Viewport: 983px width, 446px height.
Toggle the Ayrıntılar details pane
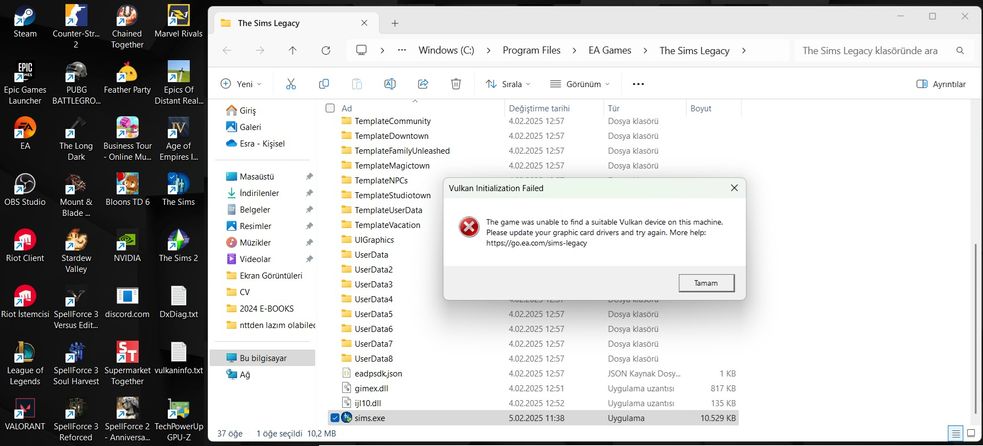coord(940,84)
